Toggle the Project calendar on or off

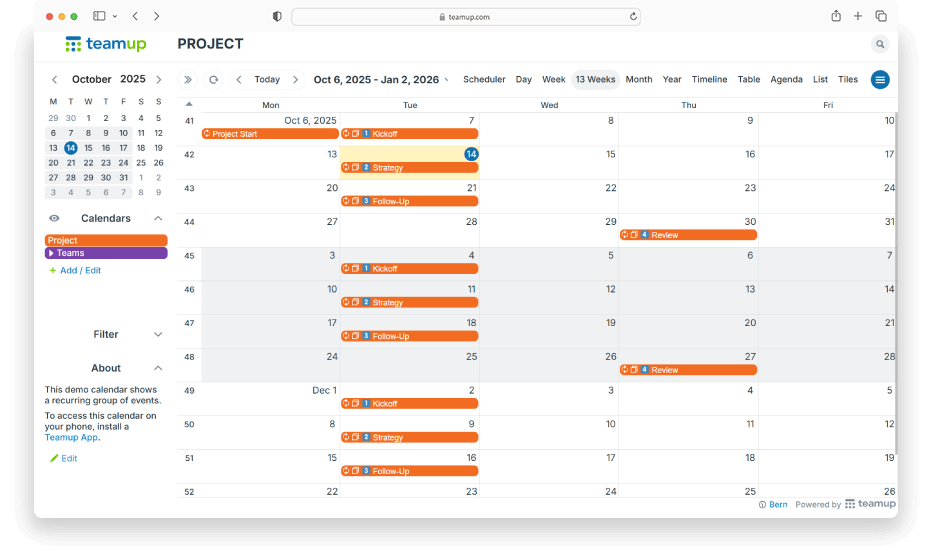(x=106, y=240)
